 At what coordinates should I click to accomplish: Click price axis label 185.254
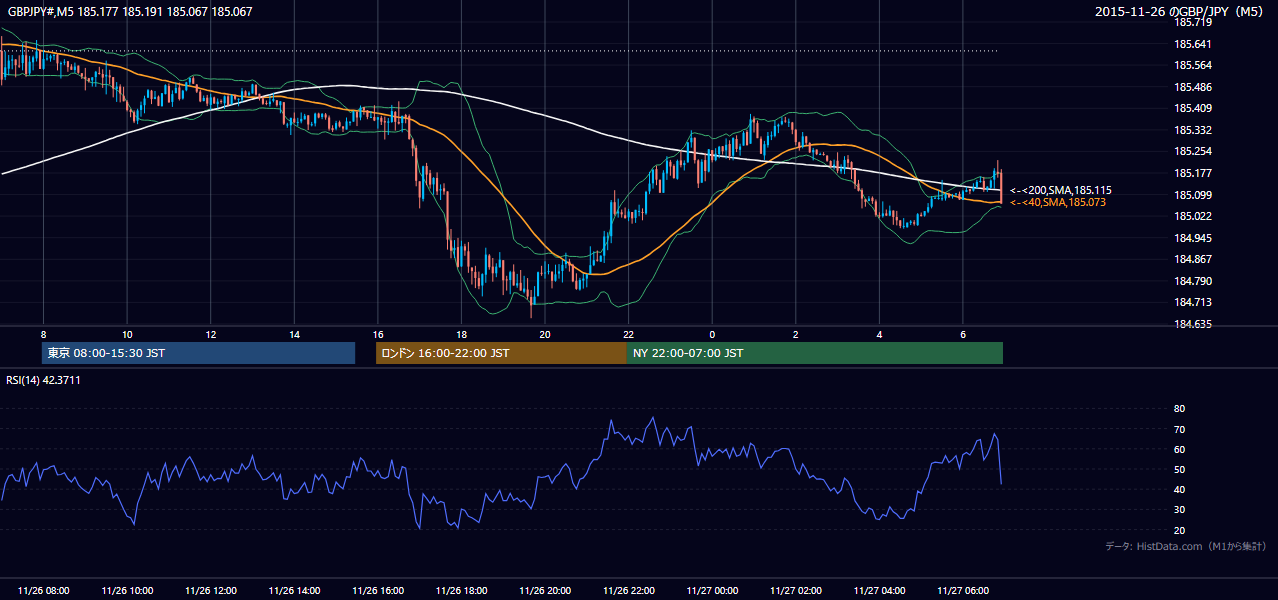[x=1193, y=152]
